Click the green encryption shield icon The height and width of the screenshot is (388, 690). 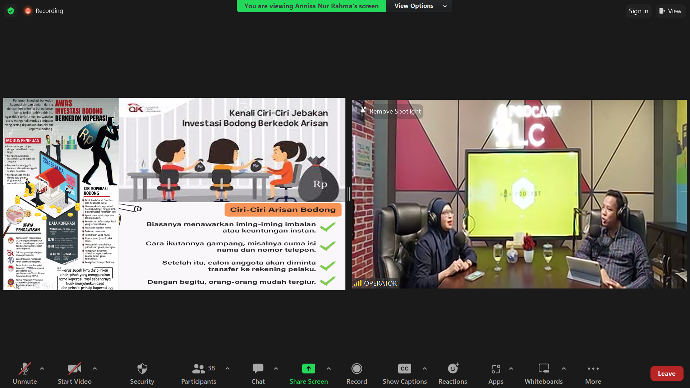coord(11,11)
